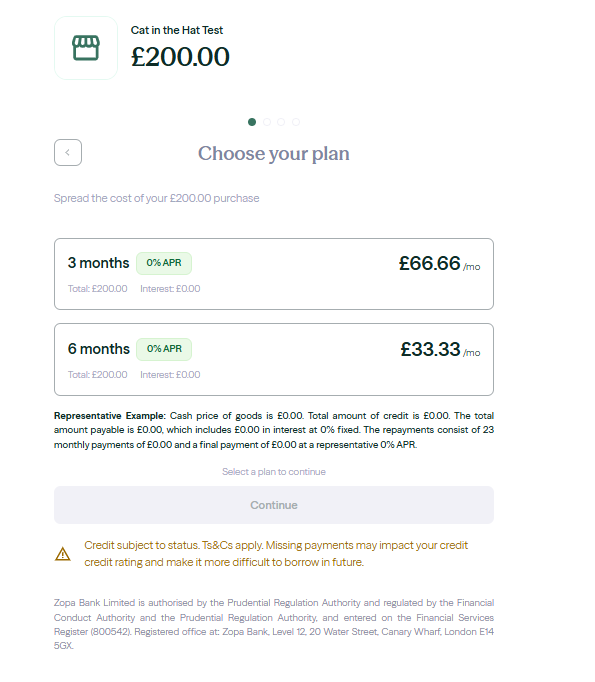Click the fourth progress step dot
Viewport: 595px width, 682px height.
pyautogui.click(x=296, y=122)
